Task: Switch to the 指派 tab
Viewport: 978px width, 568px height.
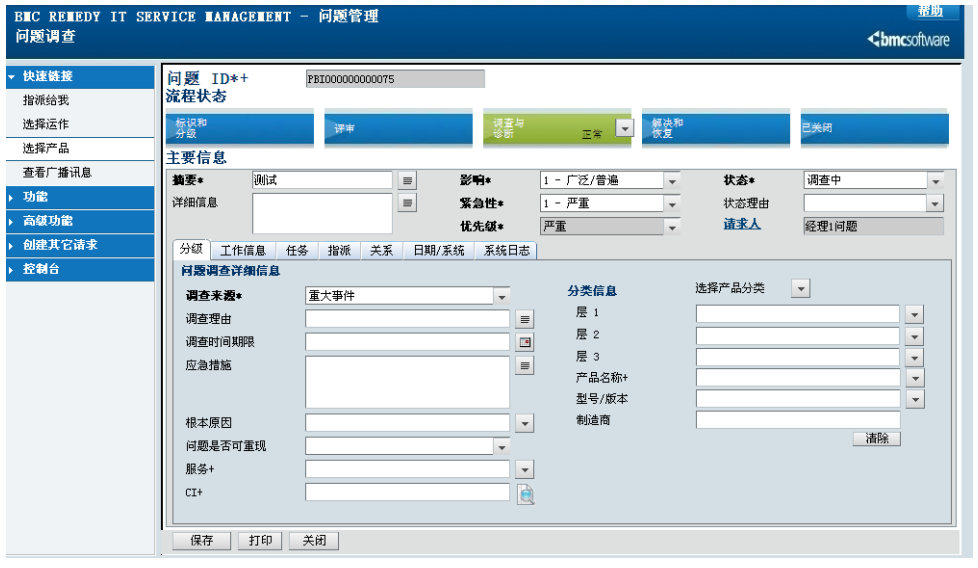Action: (339, 251)
